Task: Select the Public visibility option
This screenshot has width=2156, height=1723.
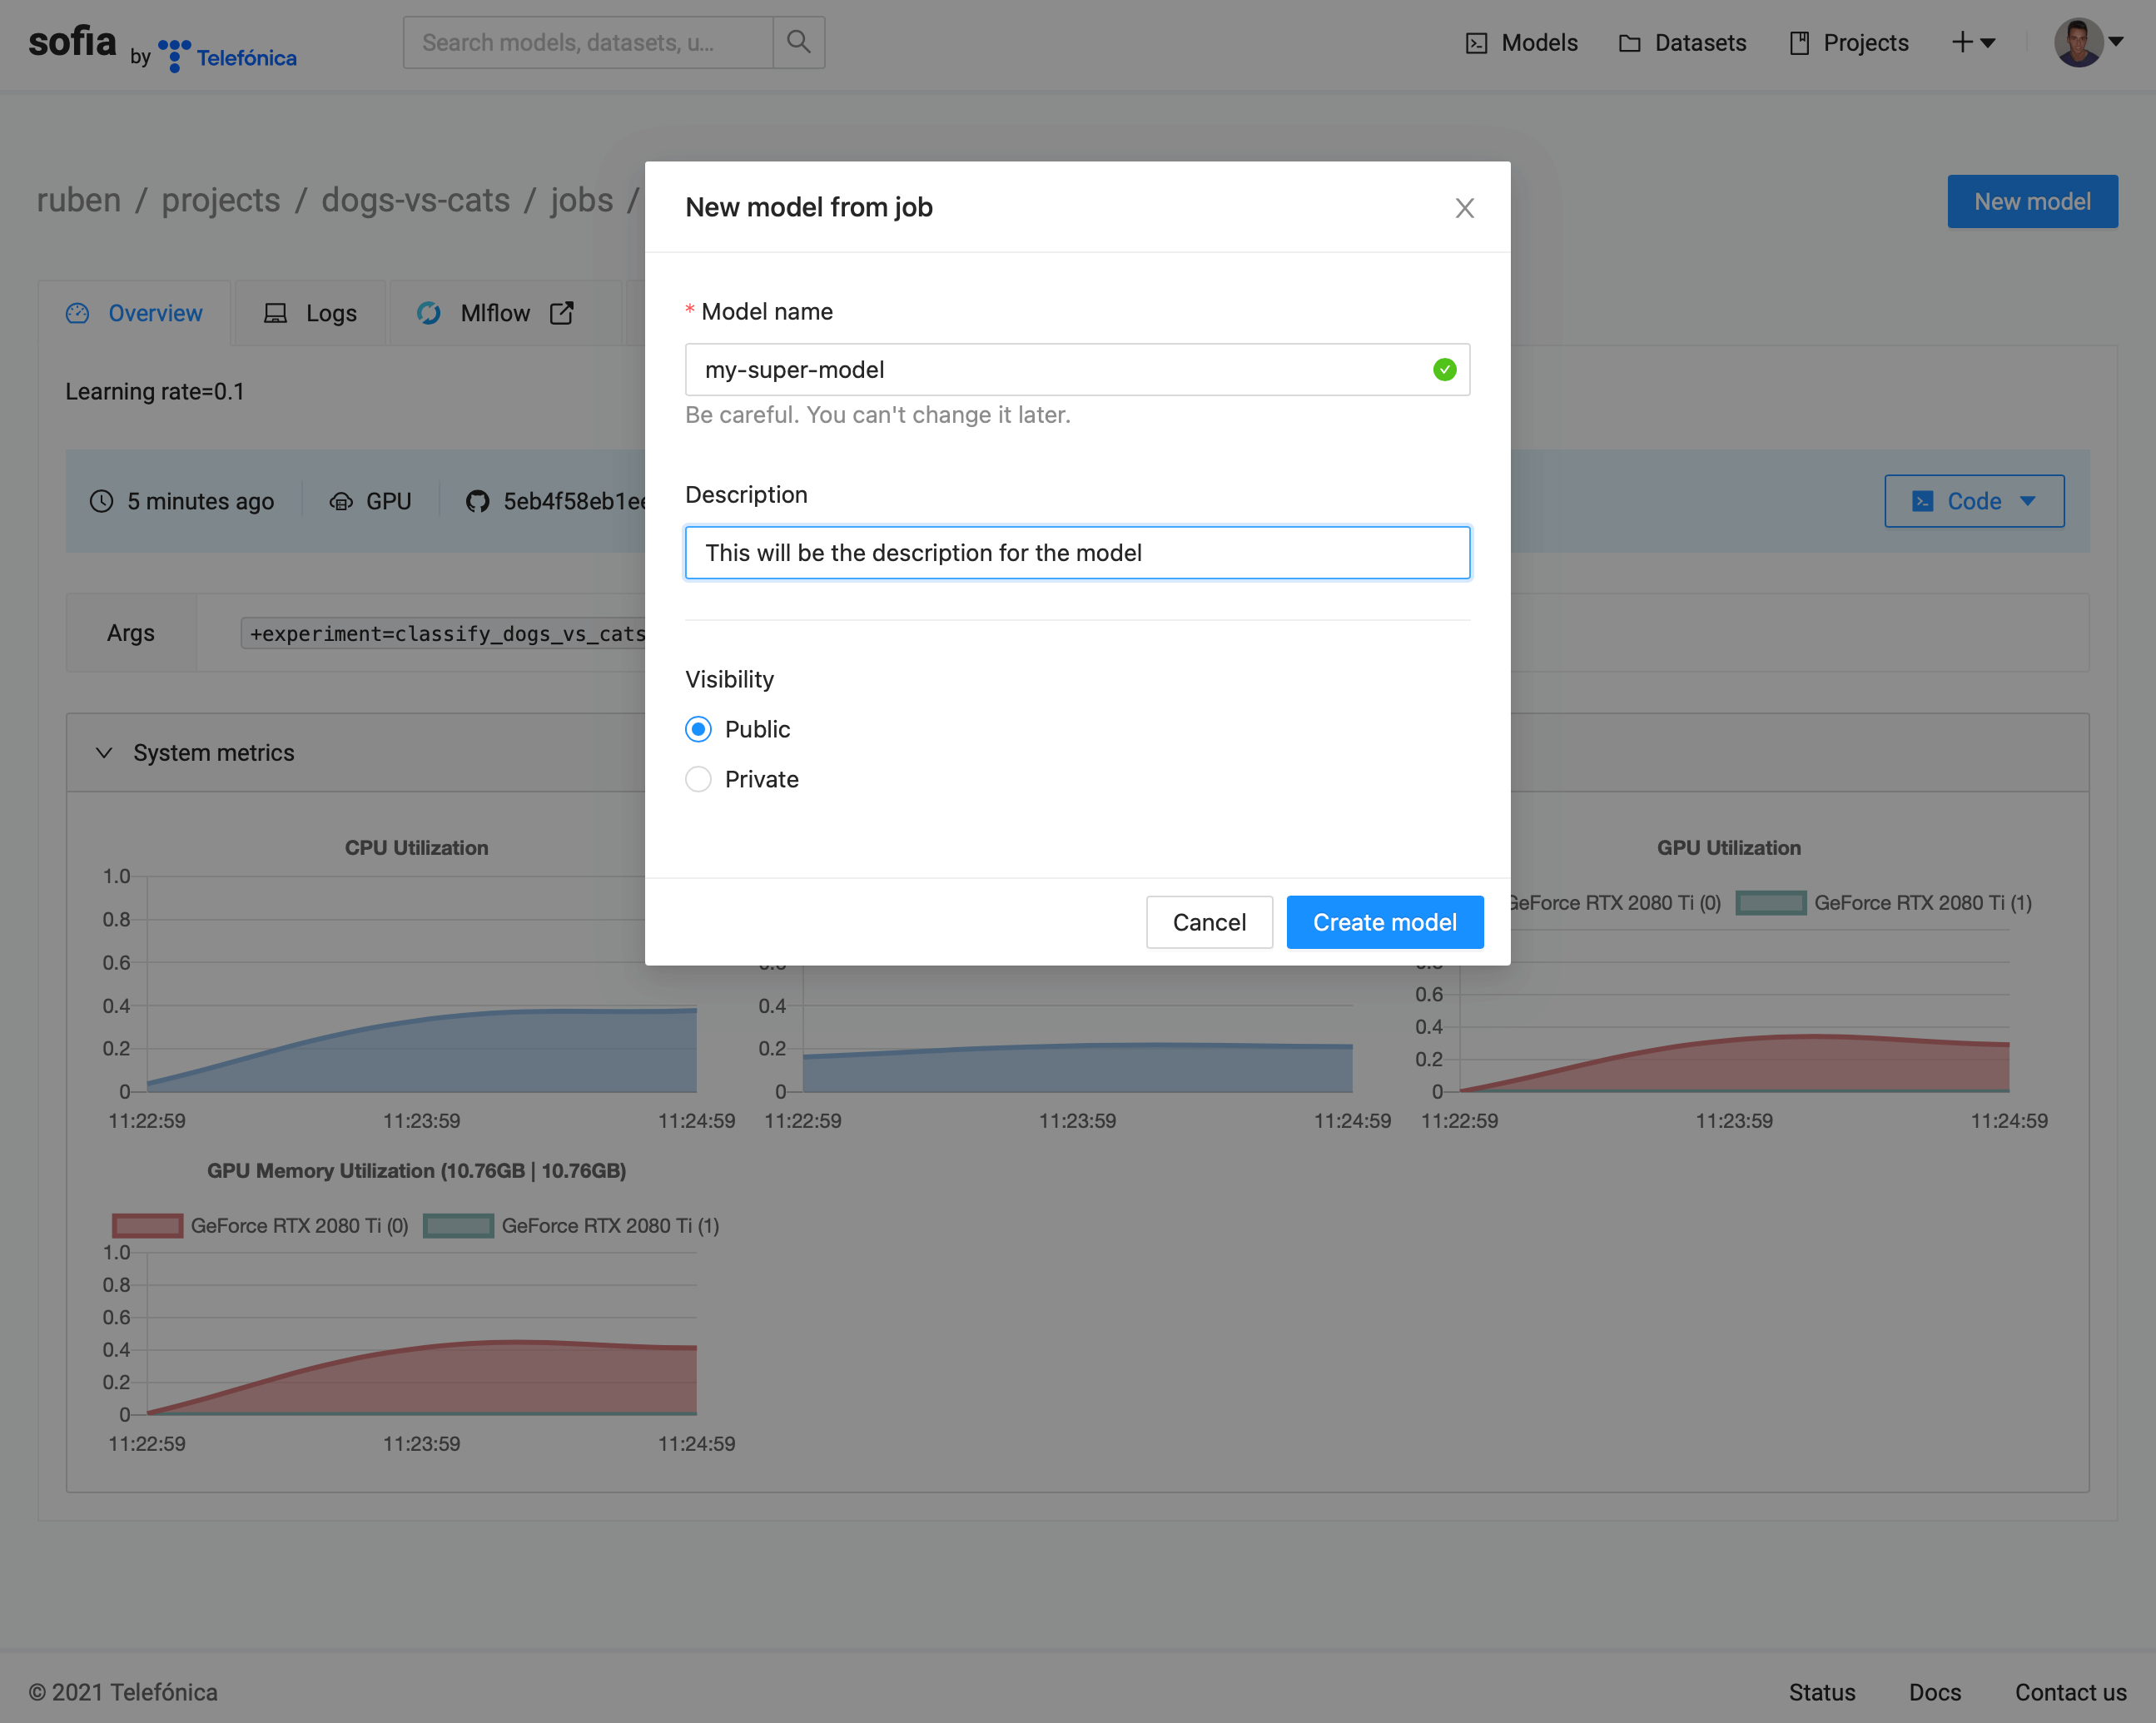Action: (x=698, y=729)
